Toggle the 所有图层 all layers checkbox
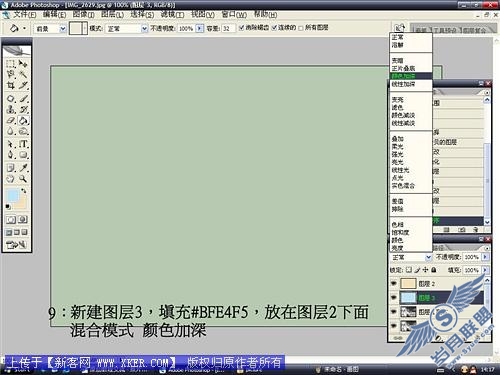The width and height of the screenshot is (500, 375). point(301,28)
